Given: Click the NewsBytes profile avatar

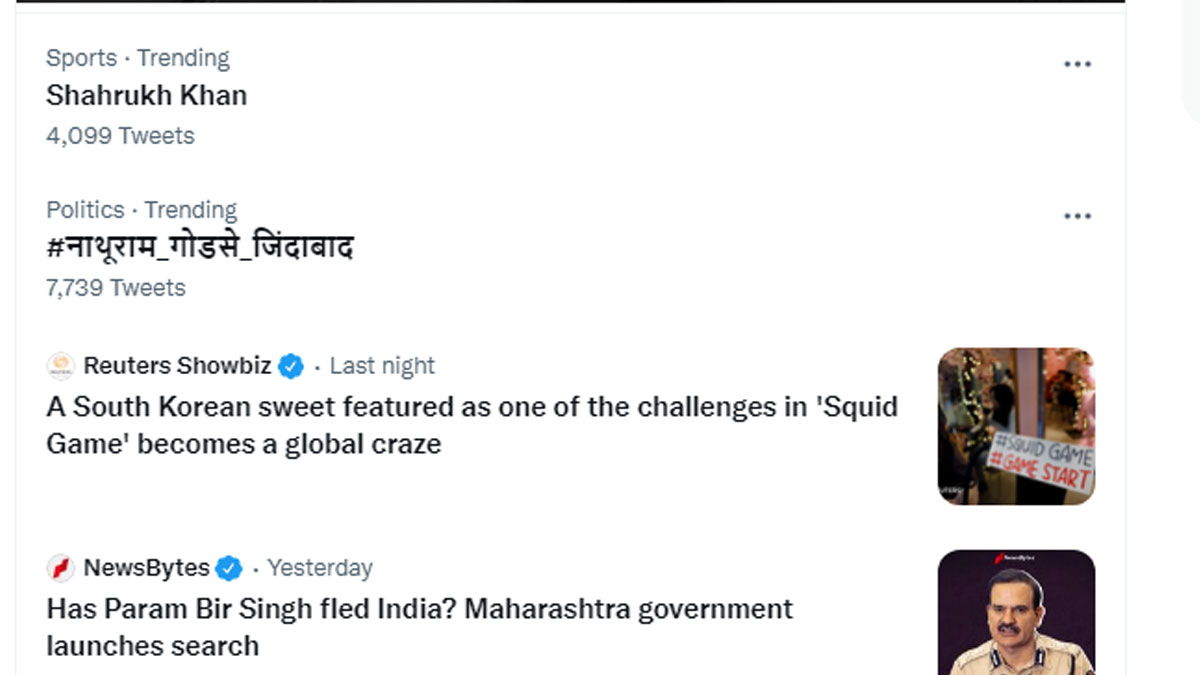Looking at the screenshot, I should point(61,568).
